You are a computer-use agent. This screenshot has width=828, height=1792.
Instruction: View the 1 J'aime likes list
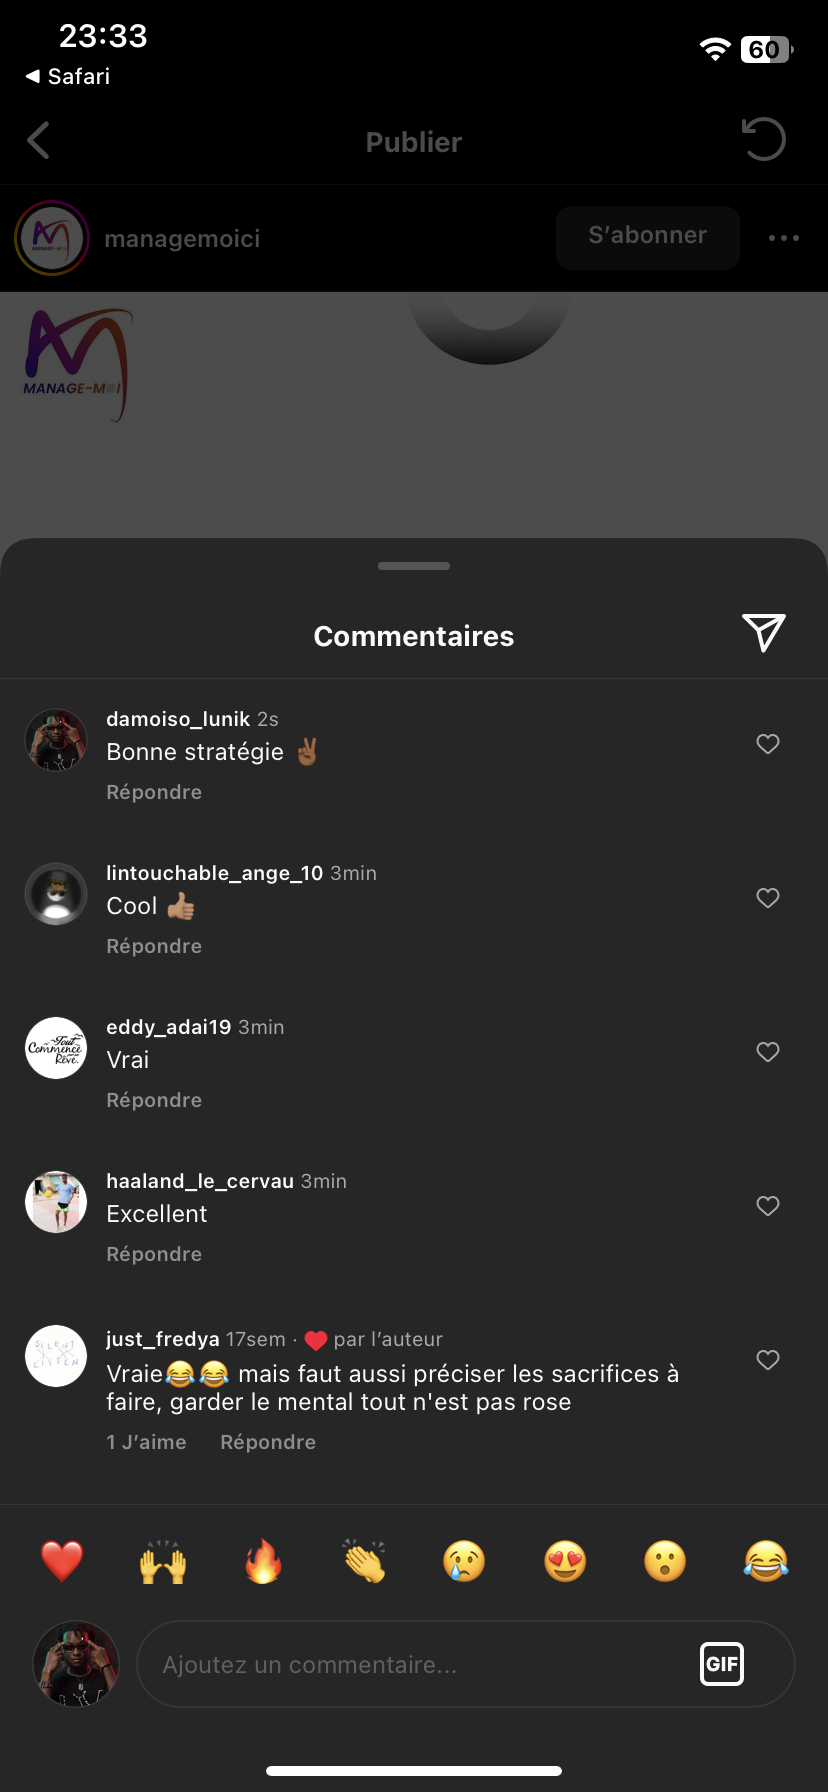(x=147, y=1442)
